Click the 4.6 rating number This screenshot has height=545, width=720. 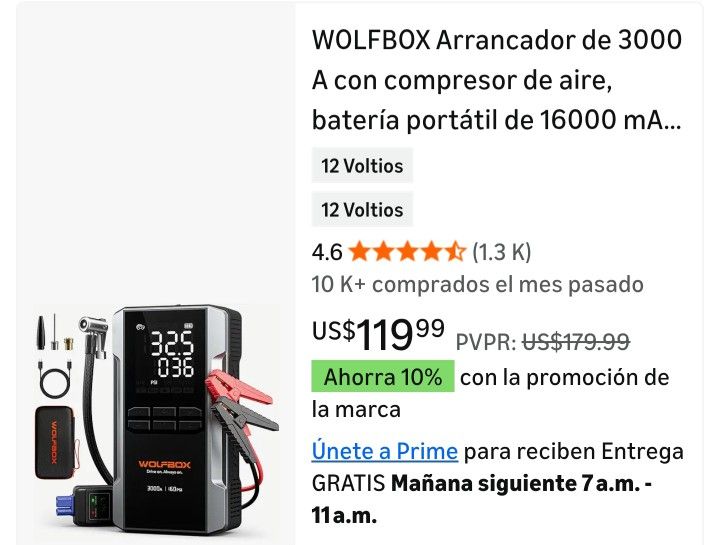[327, 252]
